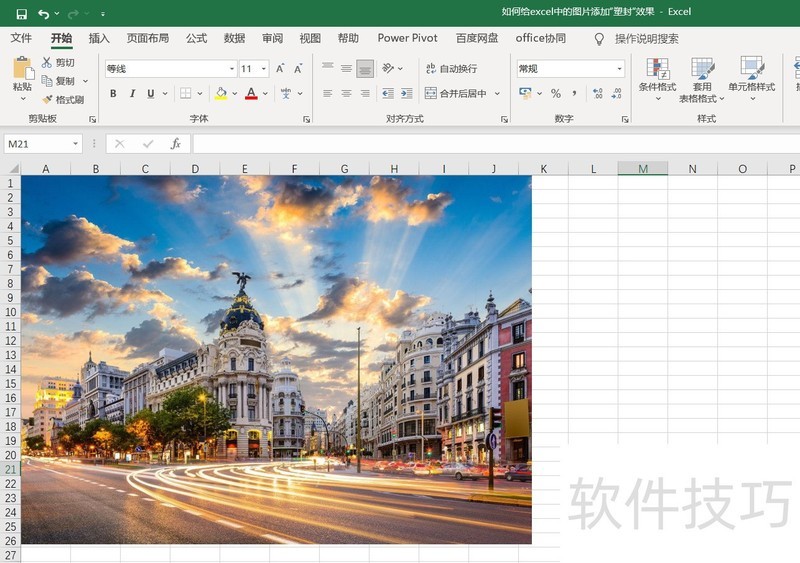Click the Redo arrow icon

73,14
